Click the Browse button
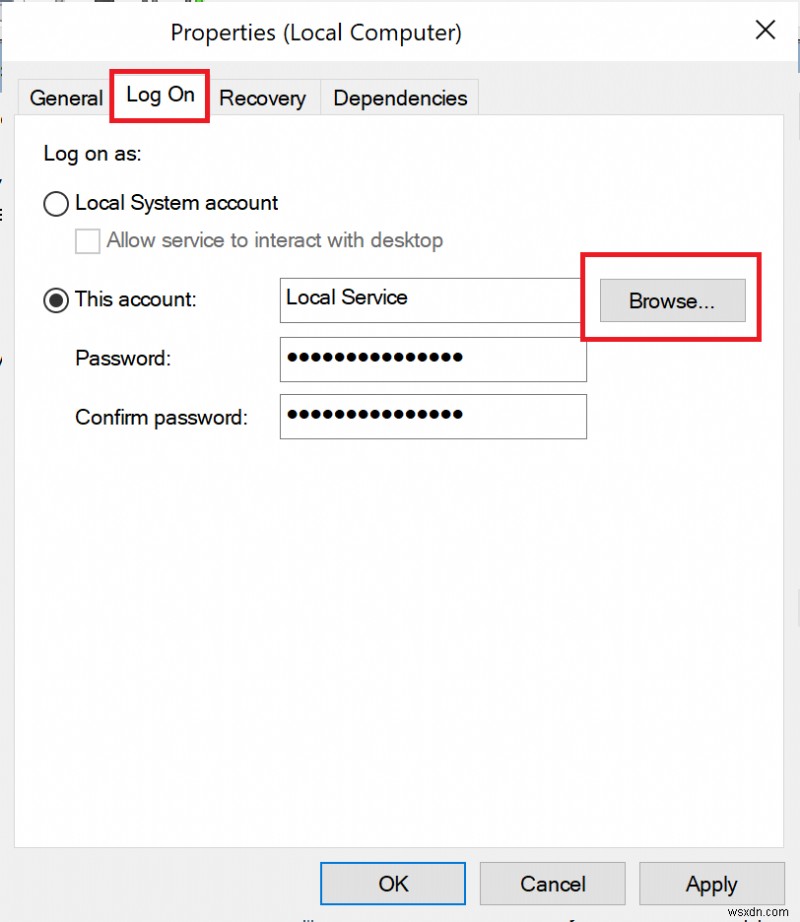Screen dimensions: 800x922 click(671, 300)
